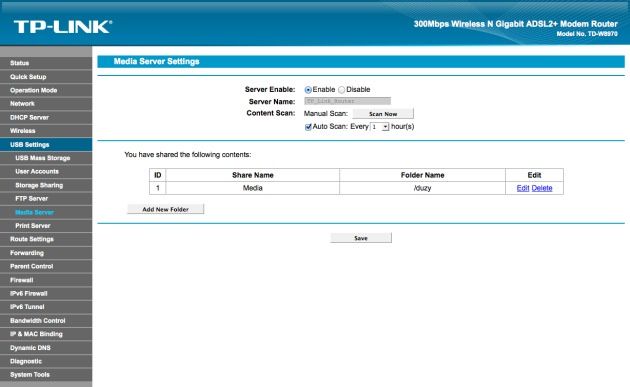Click the 'Server Name:' label
The image size is (630, 387).
pyautogui.click(x=272, y=102)
